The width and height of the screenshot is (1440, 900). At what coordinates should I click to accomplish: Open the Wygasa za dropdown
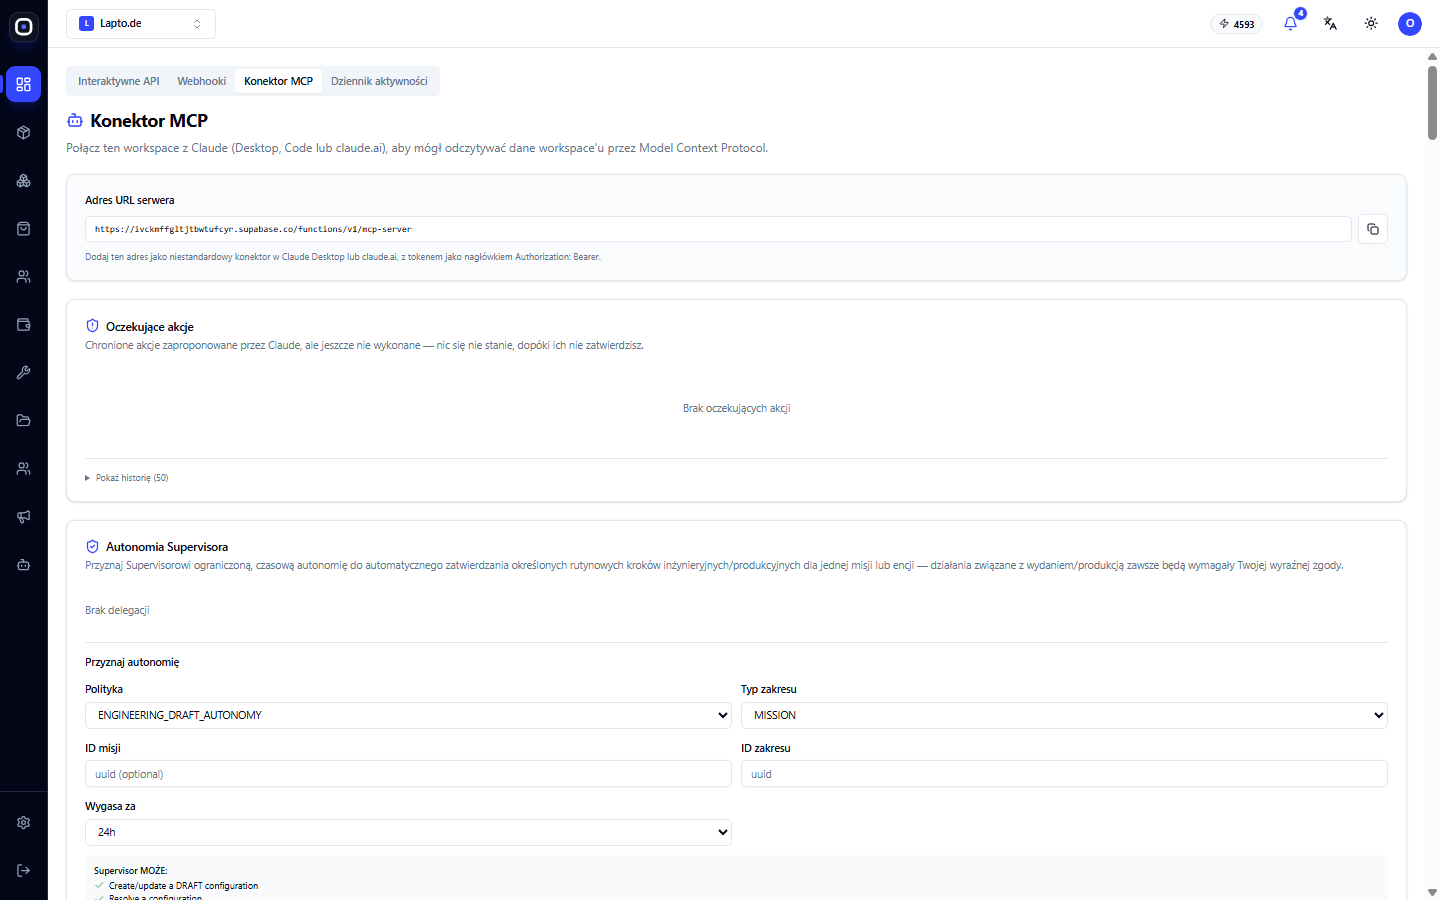click(x=408, y=832)
